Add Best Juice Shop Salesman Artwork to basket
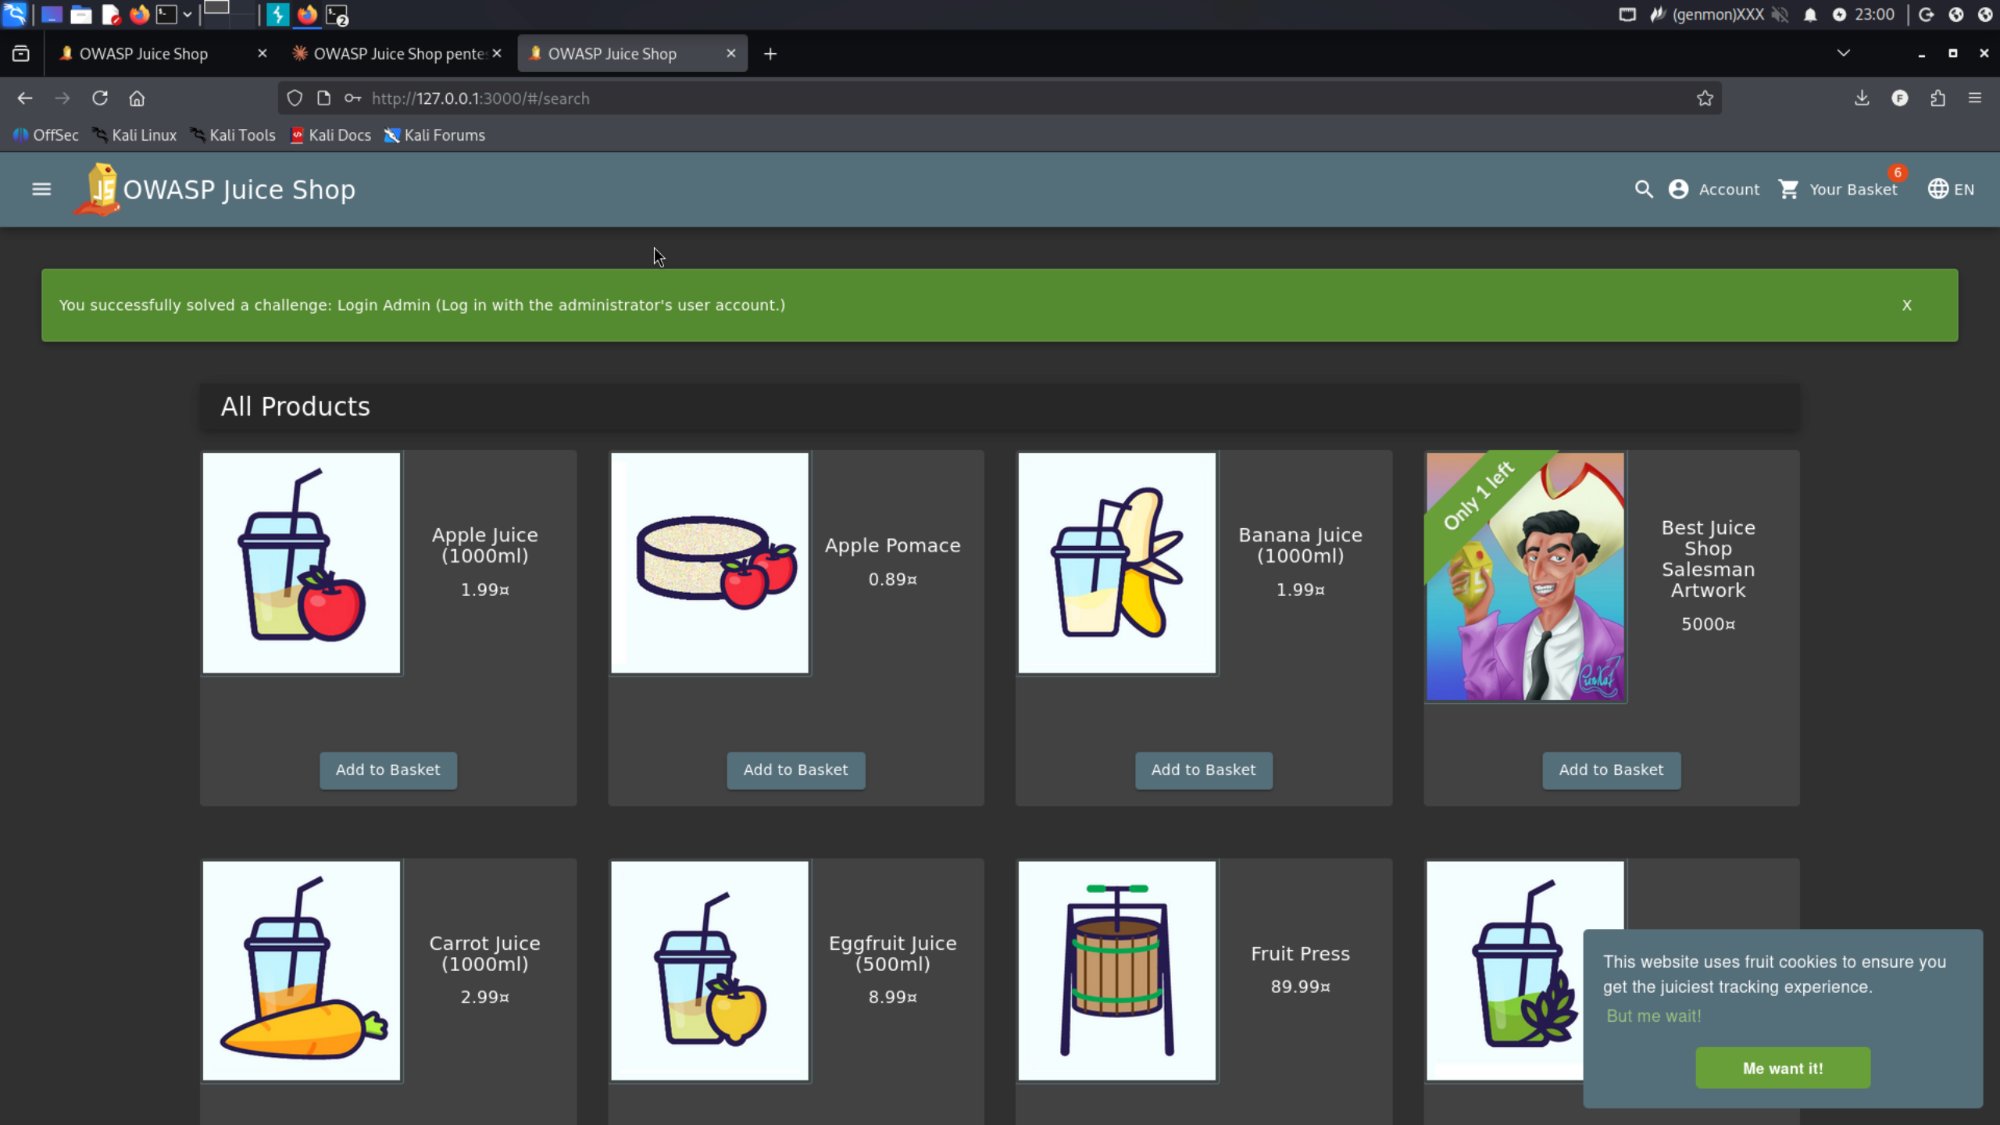 pos(1611,770)
